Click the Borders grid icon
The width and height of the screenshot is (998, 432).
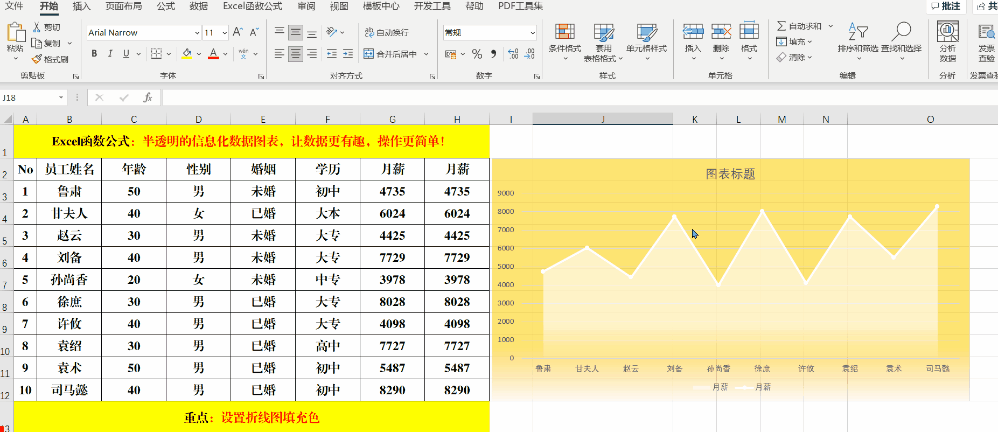click(x=156, y=53)
